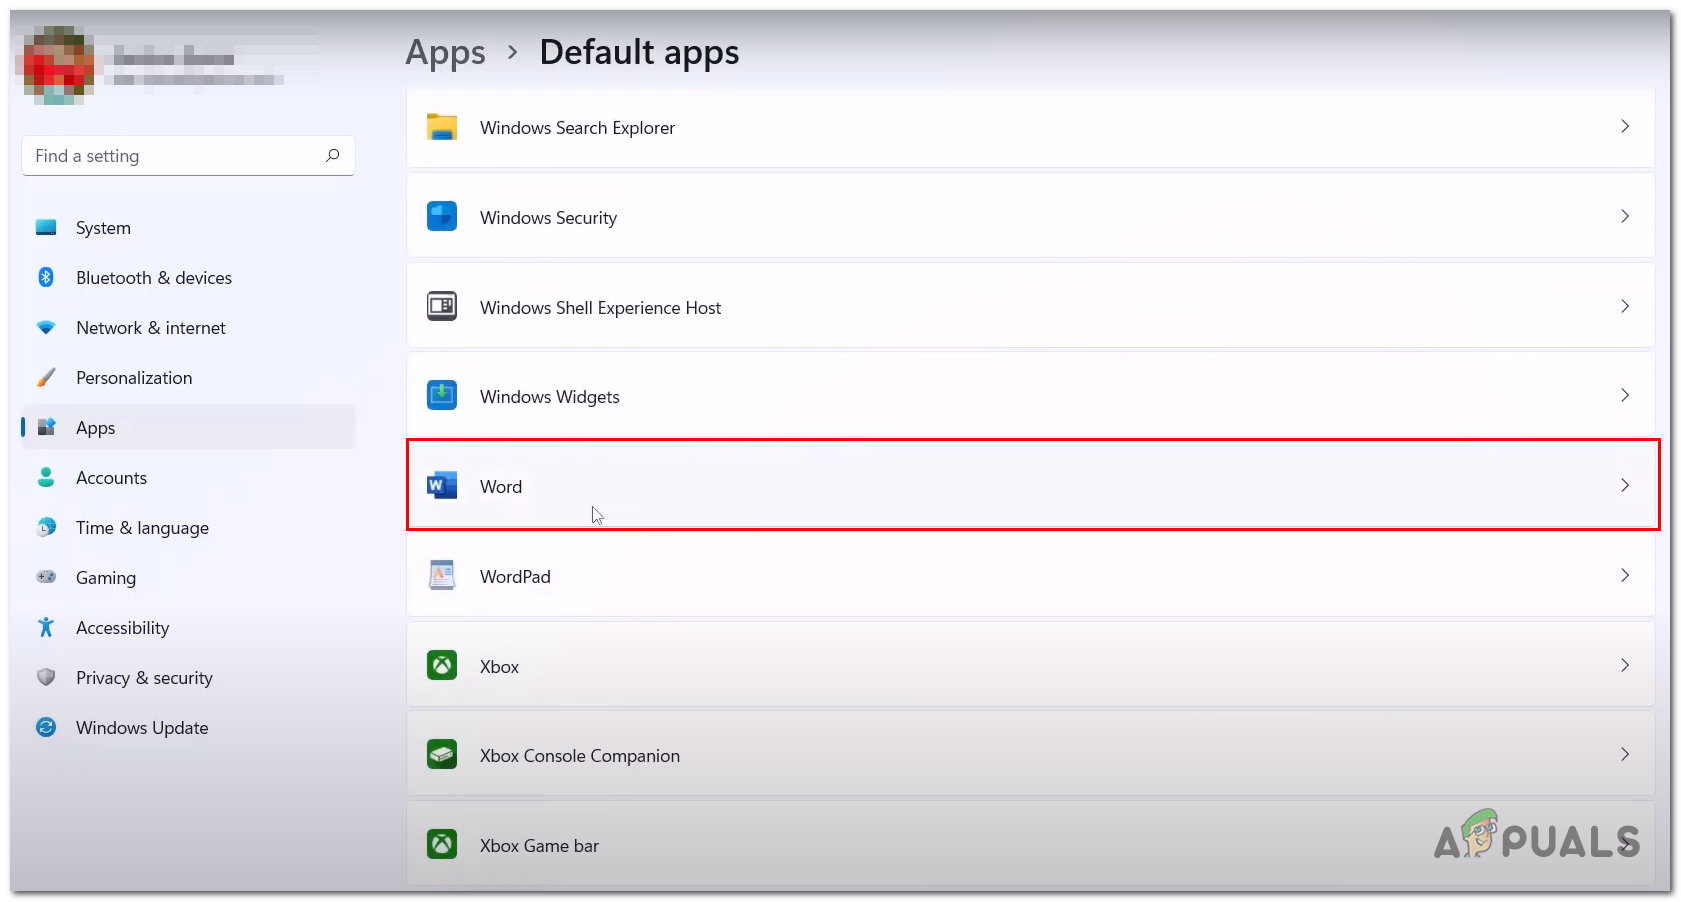Select Windows Update in the sidebar
Image resolution: width=1681 pixels, height=902 pixels.
(142, 728)
